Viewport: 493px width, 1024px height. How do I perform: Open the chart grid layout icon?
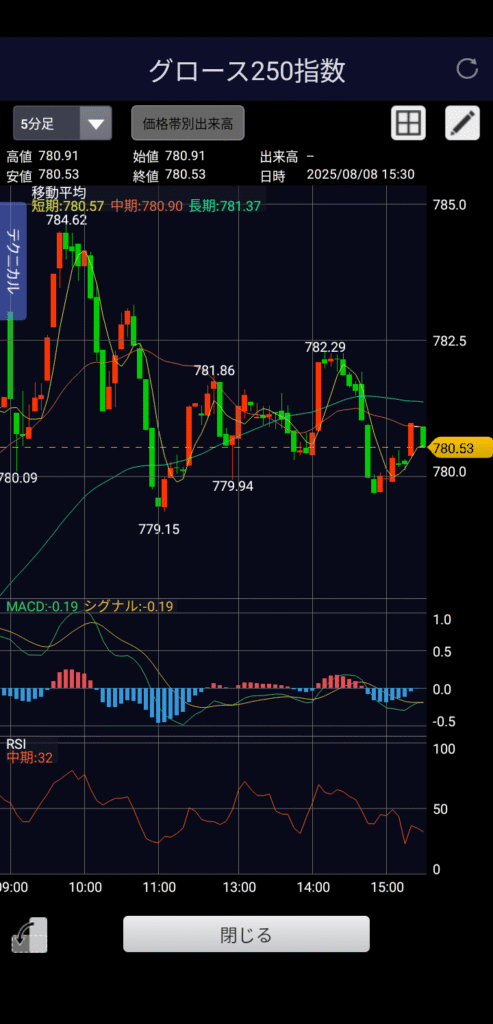click(x=409, y=123)
